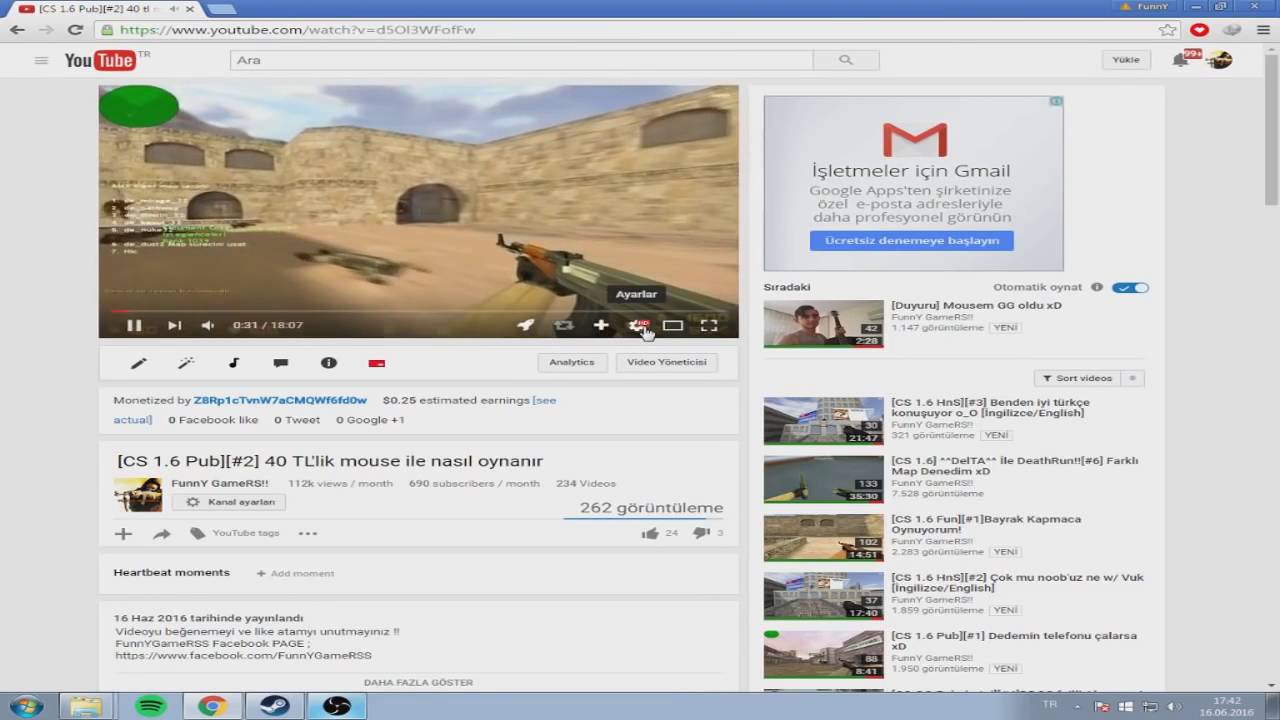Open OBS from the taskbar
Image resolution: width=1280 pixels, height=720 pixels.
[337, 706]
